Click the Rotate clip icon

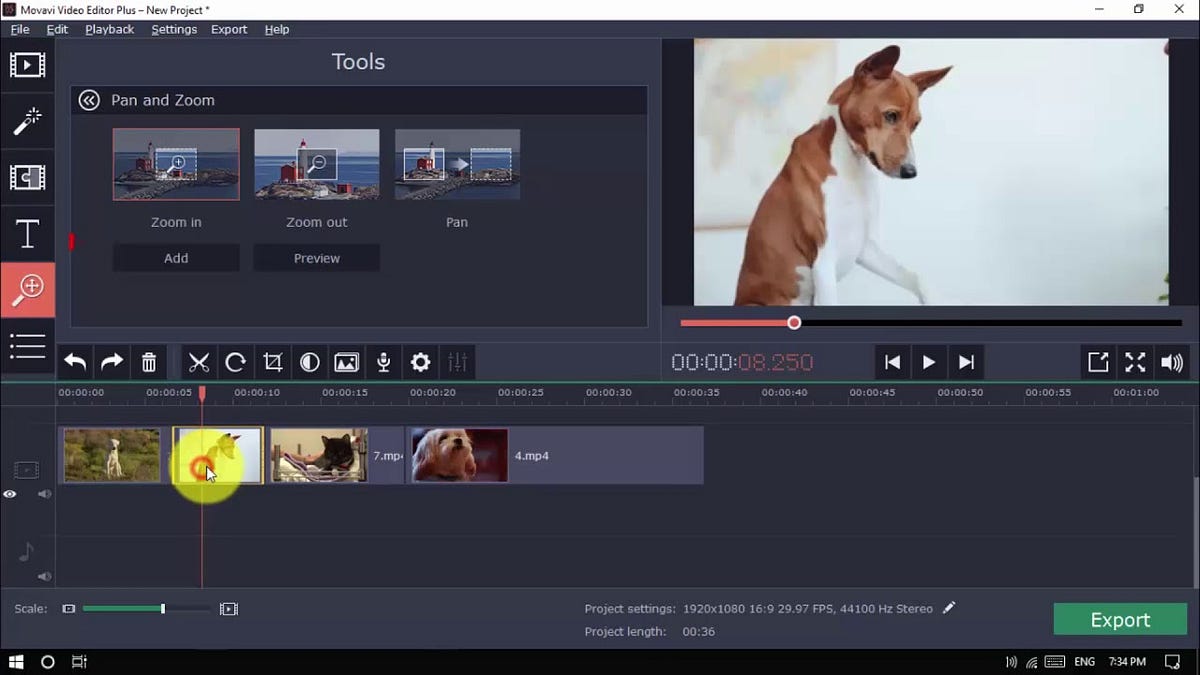[235, 362]
